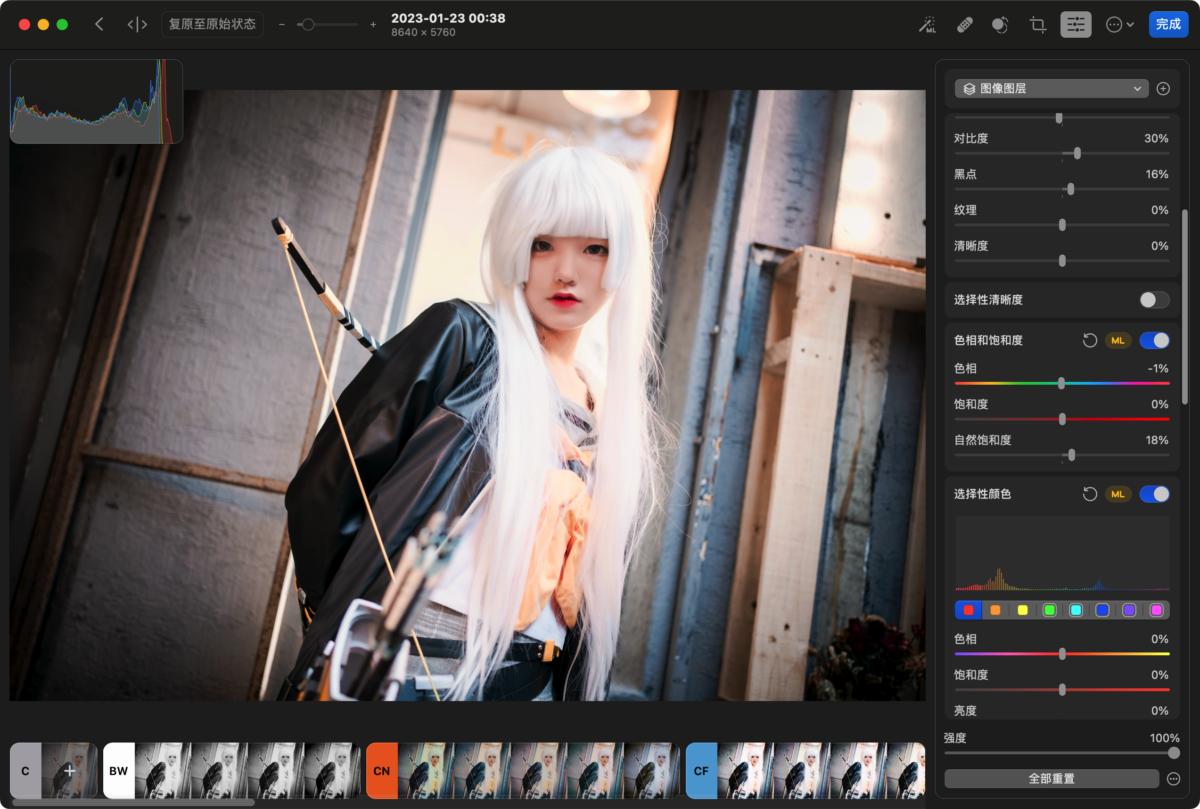Click the presets strip horizontal scrollbar
1200x809 pixels.
click(133, 802)
